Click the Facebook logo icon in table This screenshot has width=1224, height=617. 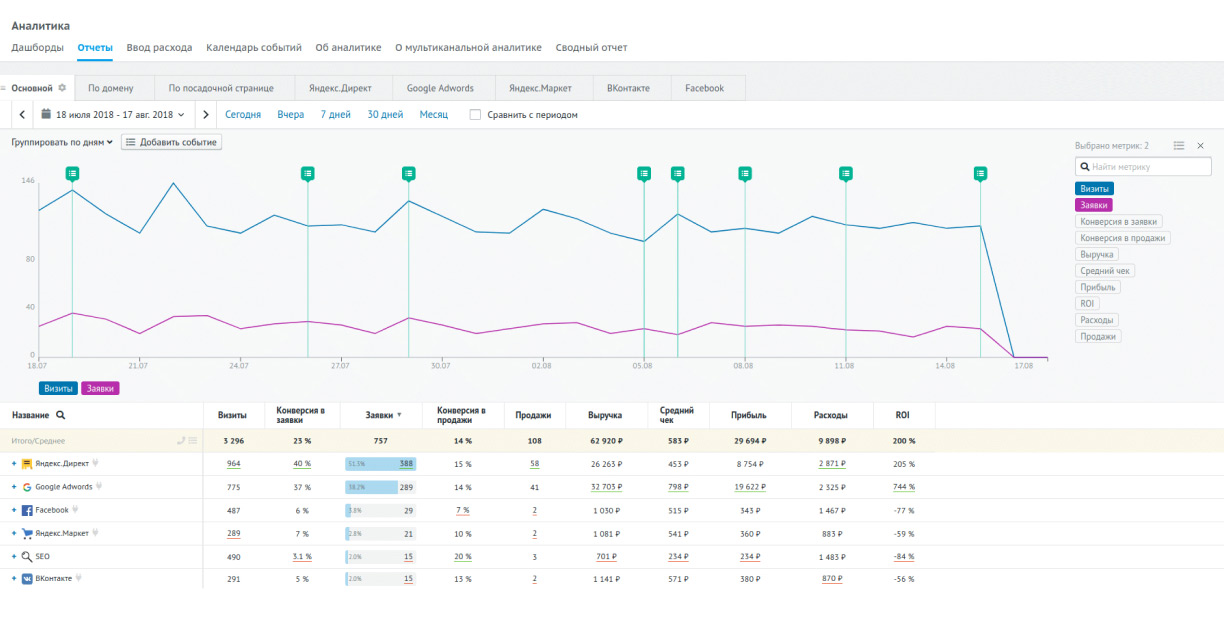27,510
